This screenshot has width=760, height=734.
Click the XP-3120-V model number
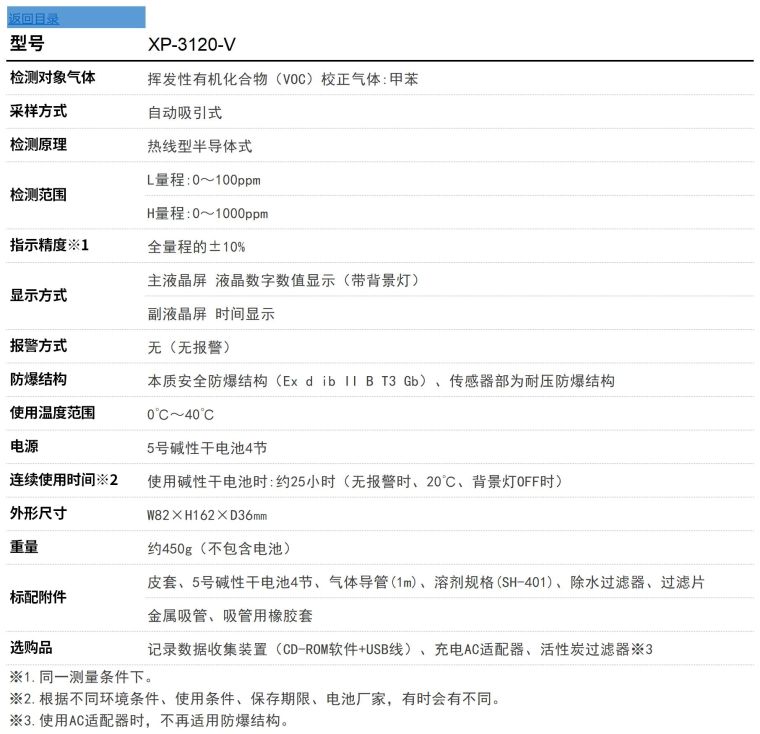(x=191, y=45)
